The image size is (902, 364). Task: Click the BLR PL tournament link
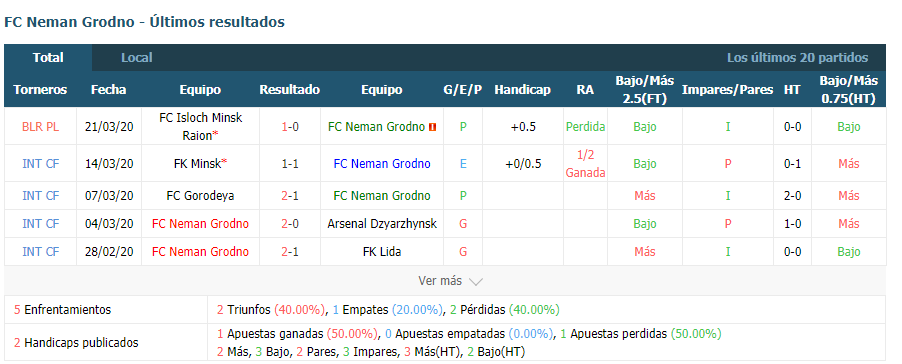40,127
